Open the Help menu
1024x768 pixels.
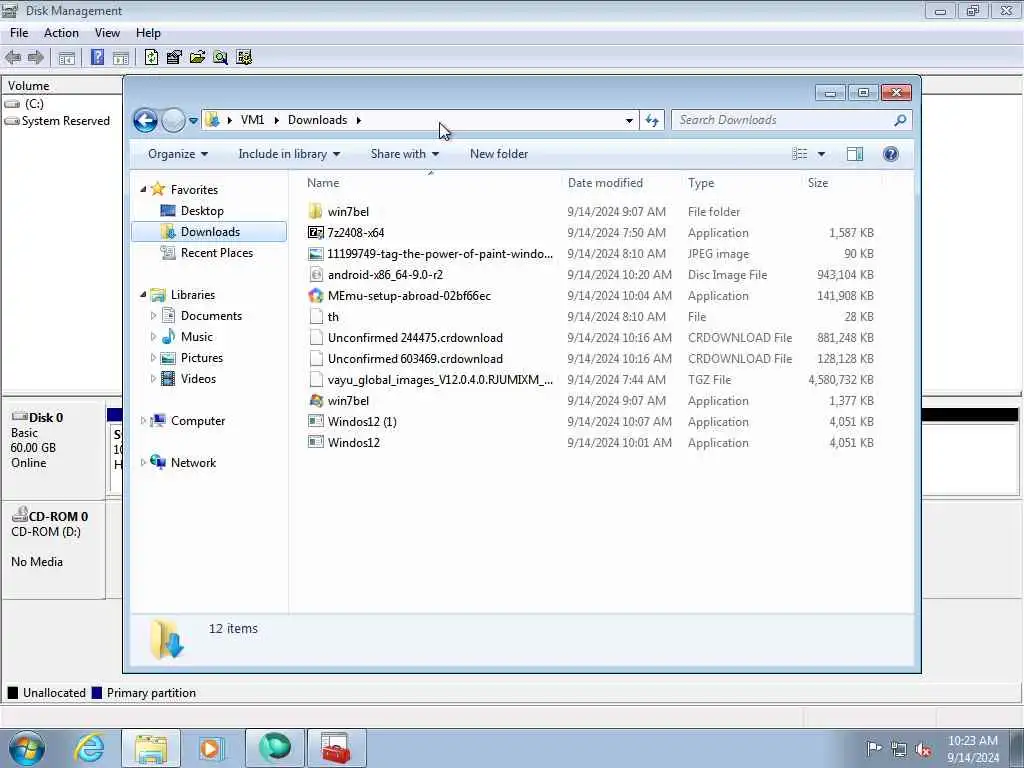[x=148, y=33]
